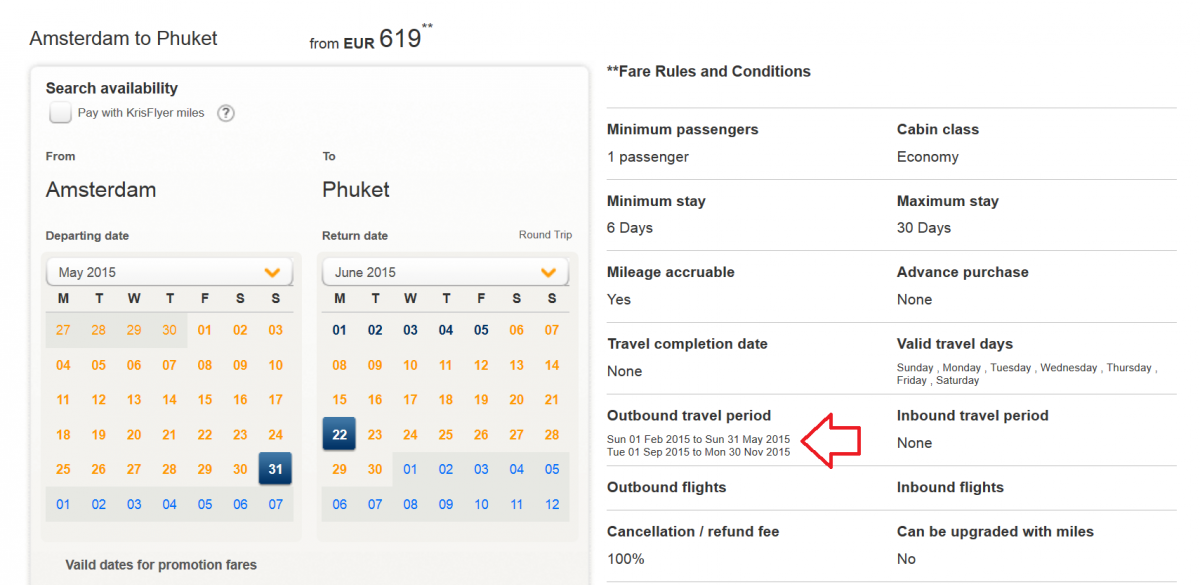This screenshot has height=585, width=1200.
Task: Select May 31 as the departing date
Action: [275, 469]
